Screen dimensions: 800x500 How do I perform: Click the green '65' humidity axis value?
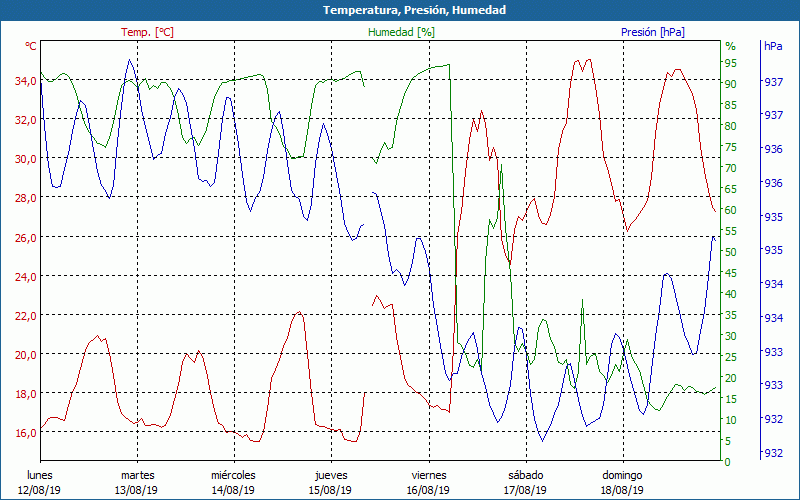pos(731,189)
